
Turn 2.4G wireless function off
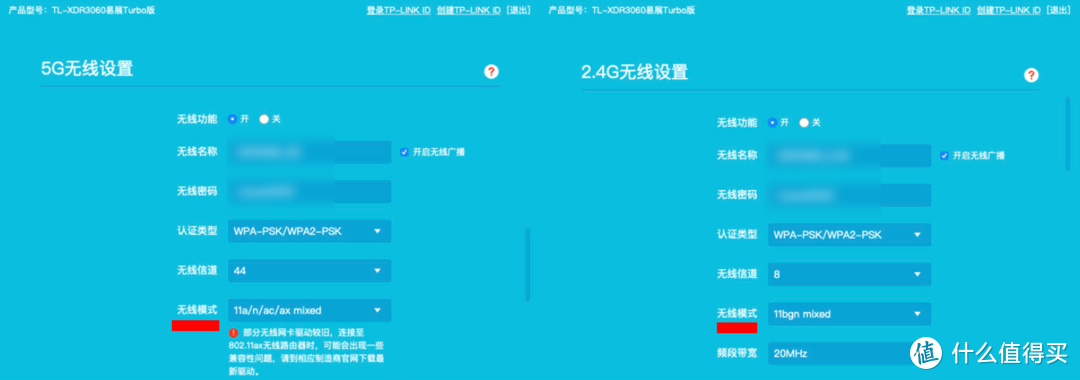tap(804, 123)
